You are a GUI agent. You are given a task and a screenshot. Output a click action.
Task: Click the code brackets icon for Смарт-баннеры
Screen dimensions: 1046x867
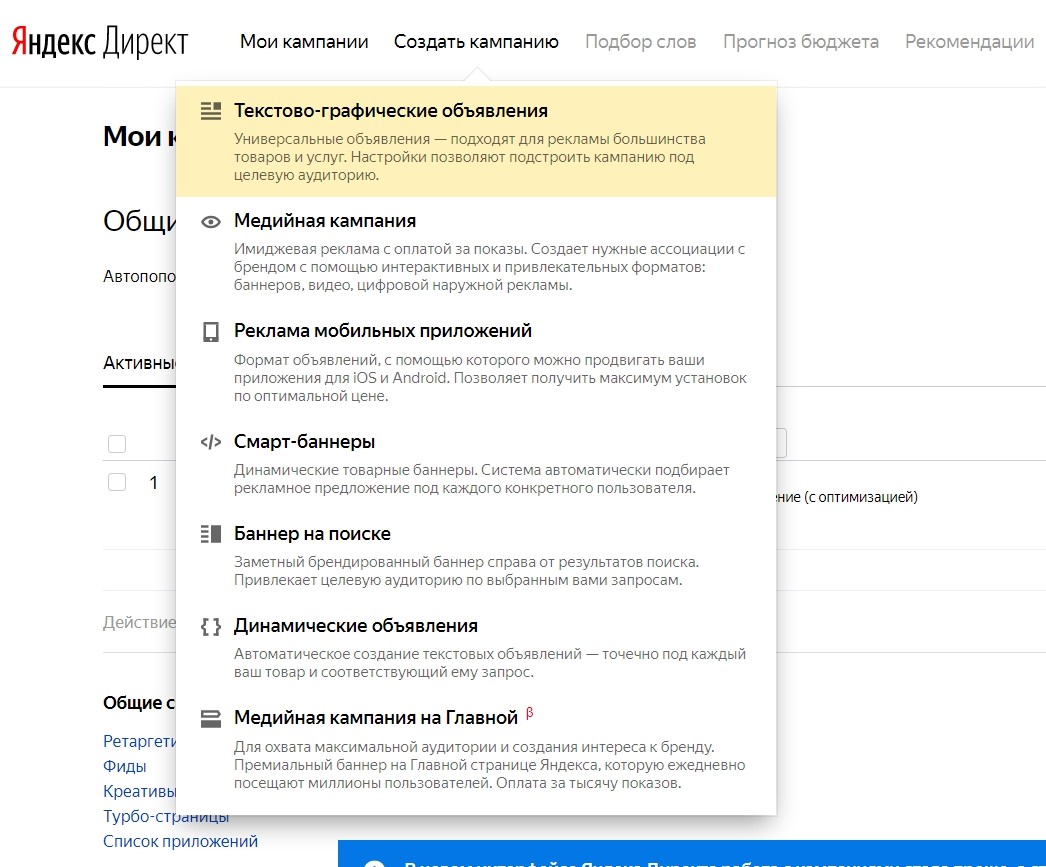click(210, 442)
